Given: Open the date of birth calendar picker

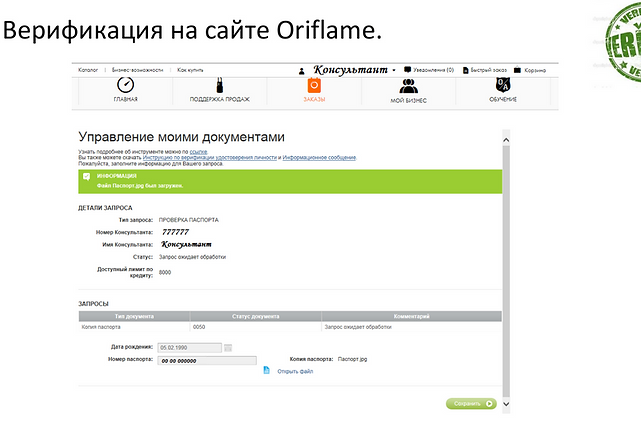Looking at the screenshot, I should click(228, 348).
